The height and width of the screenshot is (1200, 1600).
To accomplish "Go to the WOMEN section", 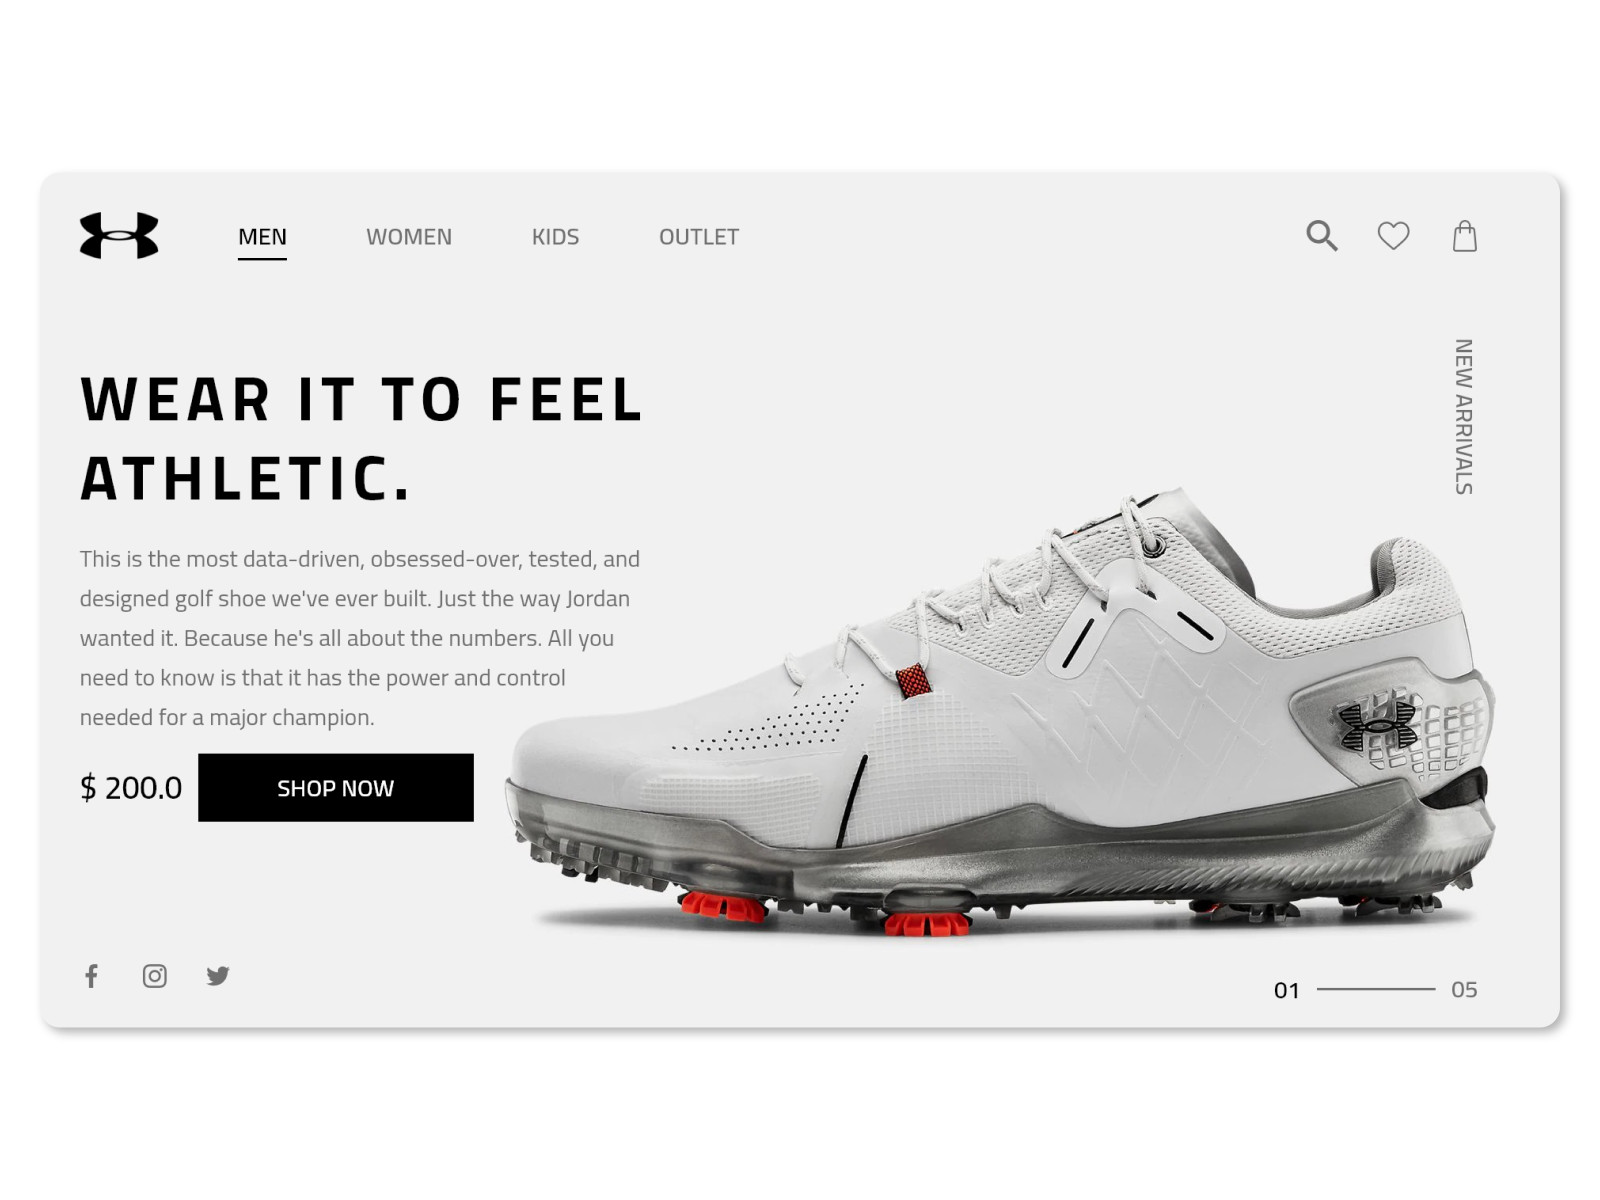I will 409,237.
